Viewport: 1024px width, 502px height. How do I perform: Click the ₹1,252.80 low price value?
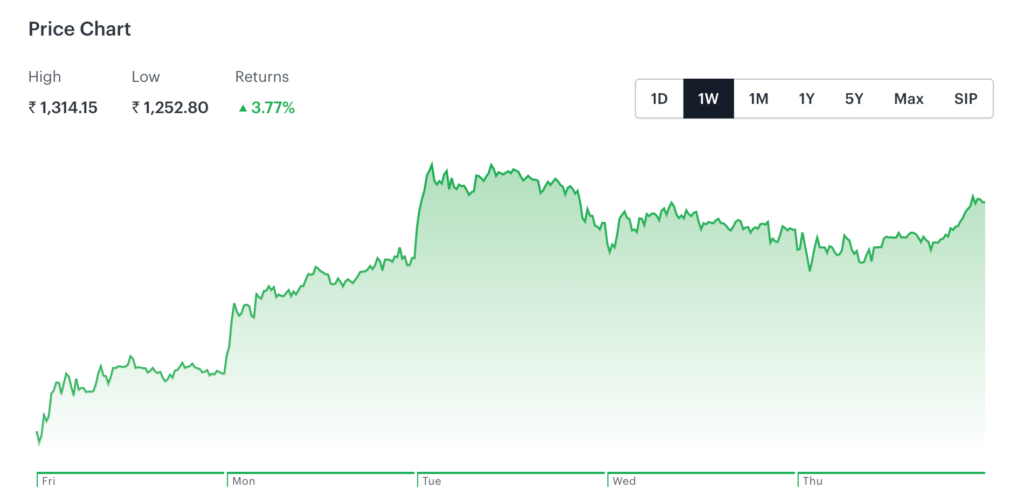pos(170,108)
